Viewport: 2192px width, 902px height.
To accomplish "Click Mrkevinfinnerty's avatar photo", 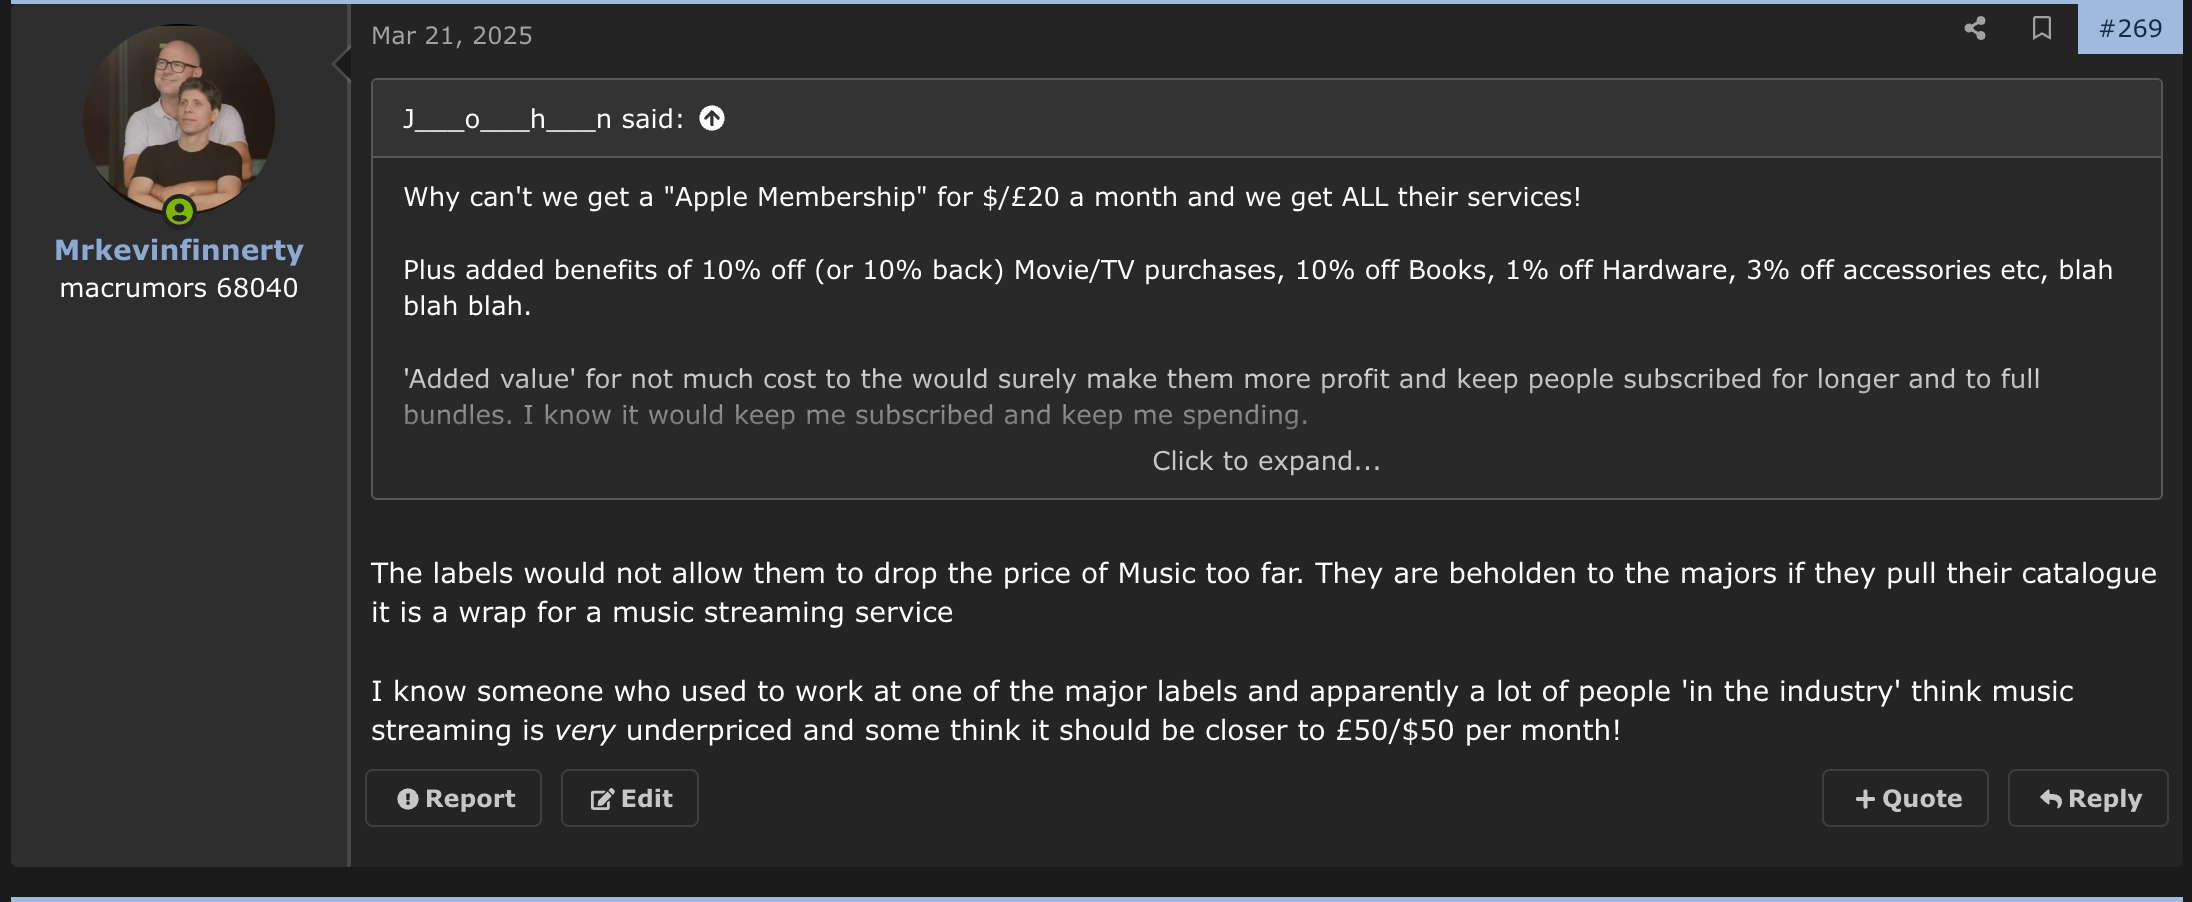I will (x=179, y=120).
